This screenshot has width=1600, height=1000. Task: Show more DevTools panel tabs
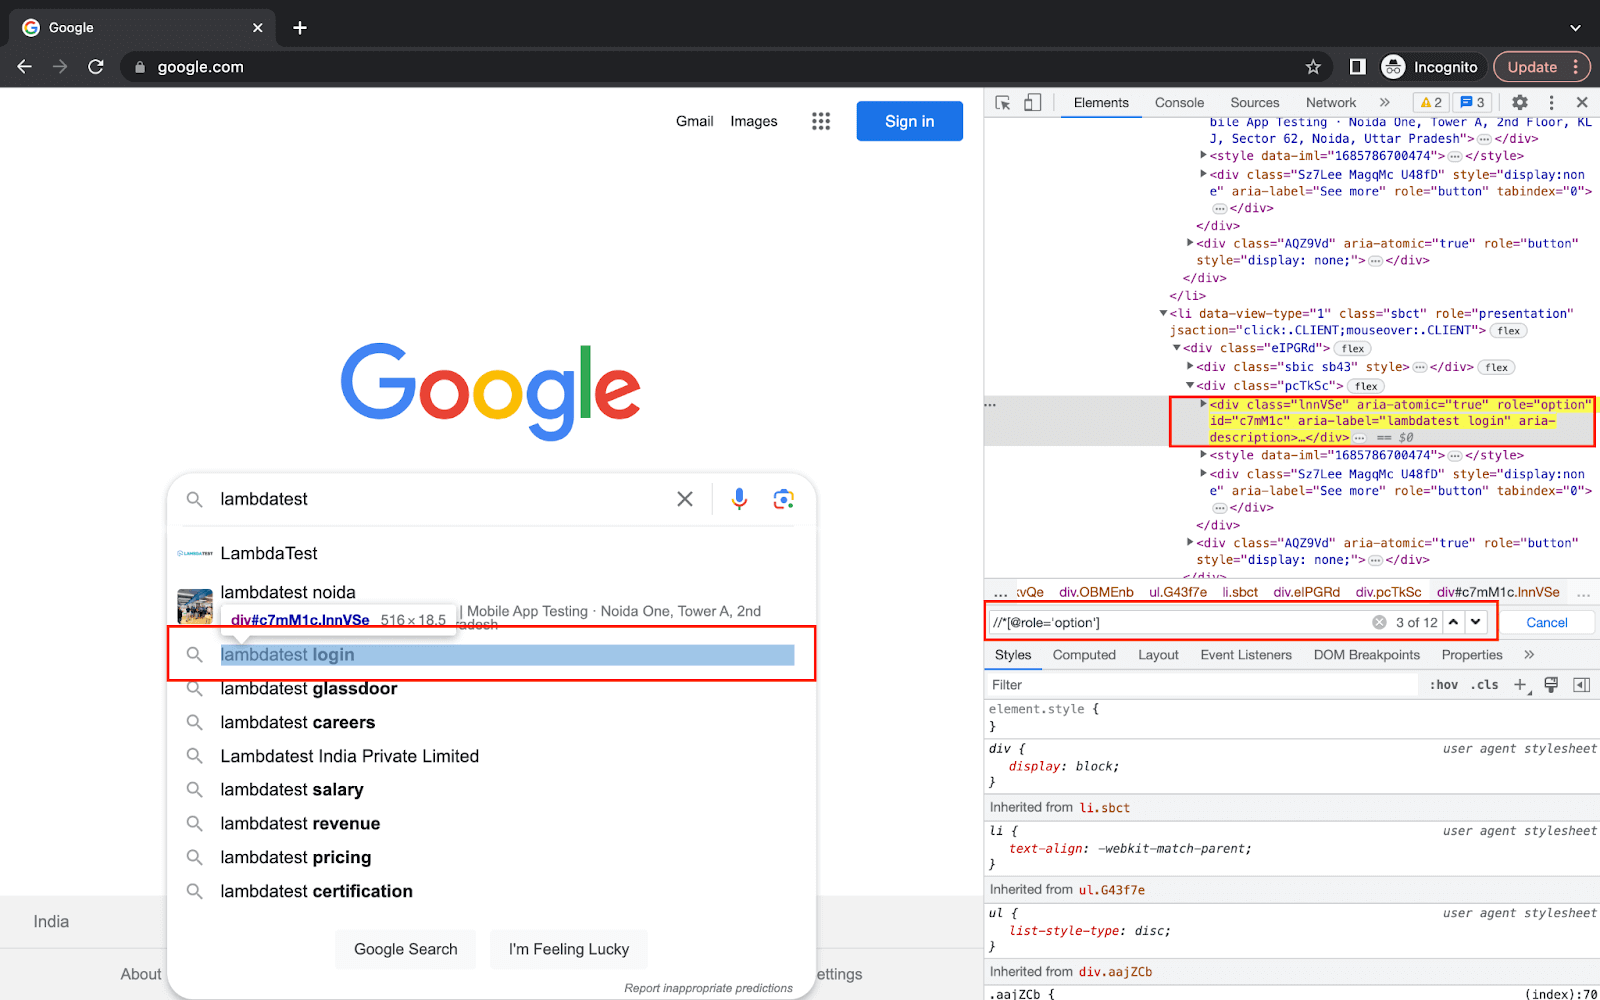1384,102
